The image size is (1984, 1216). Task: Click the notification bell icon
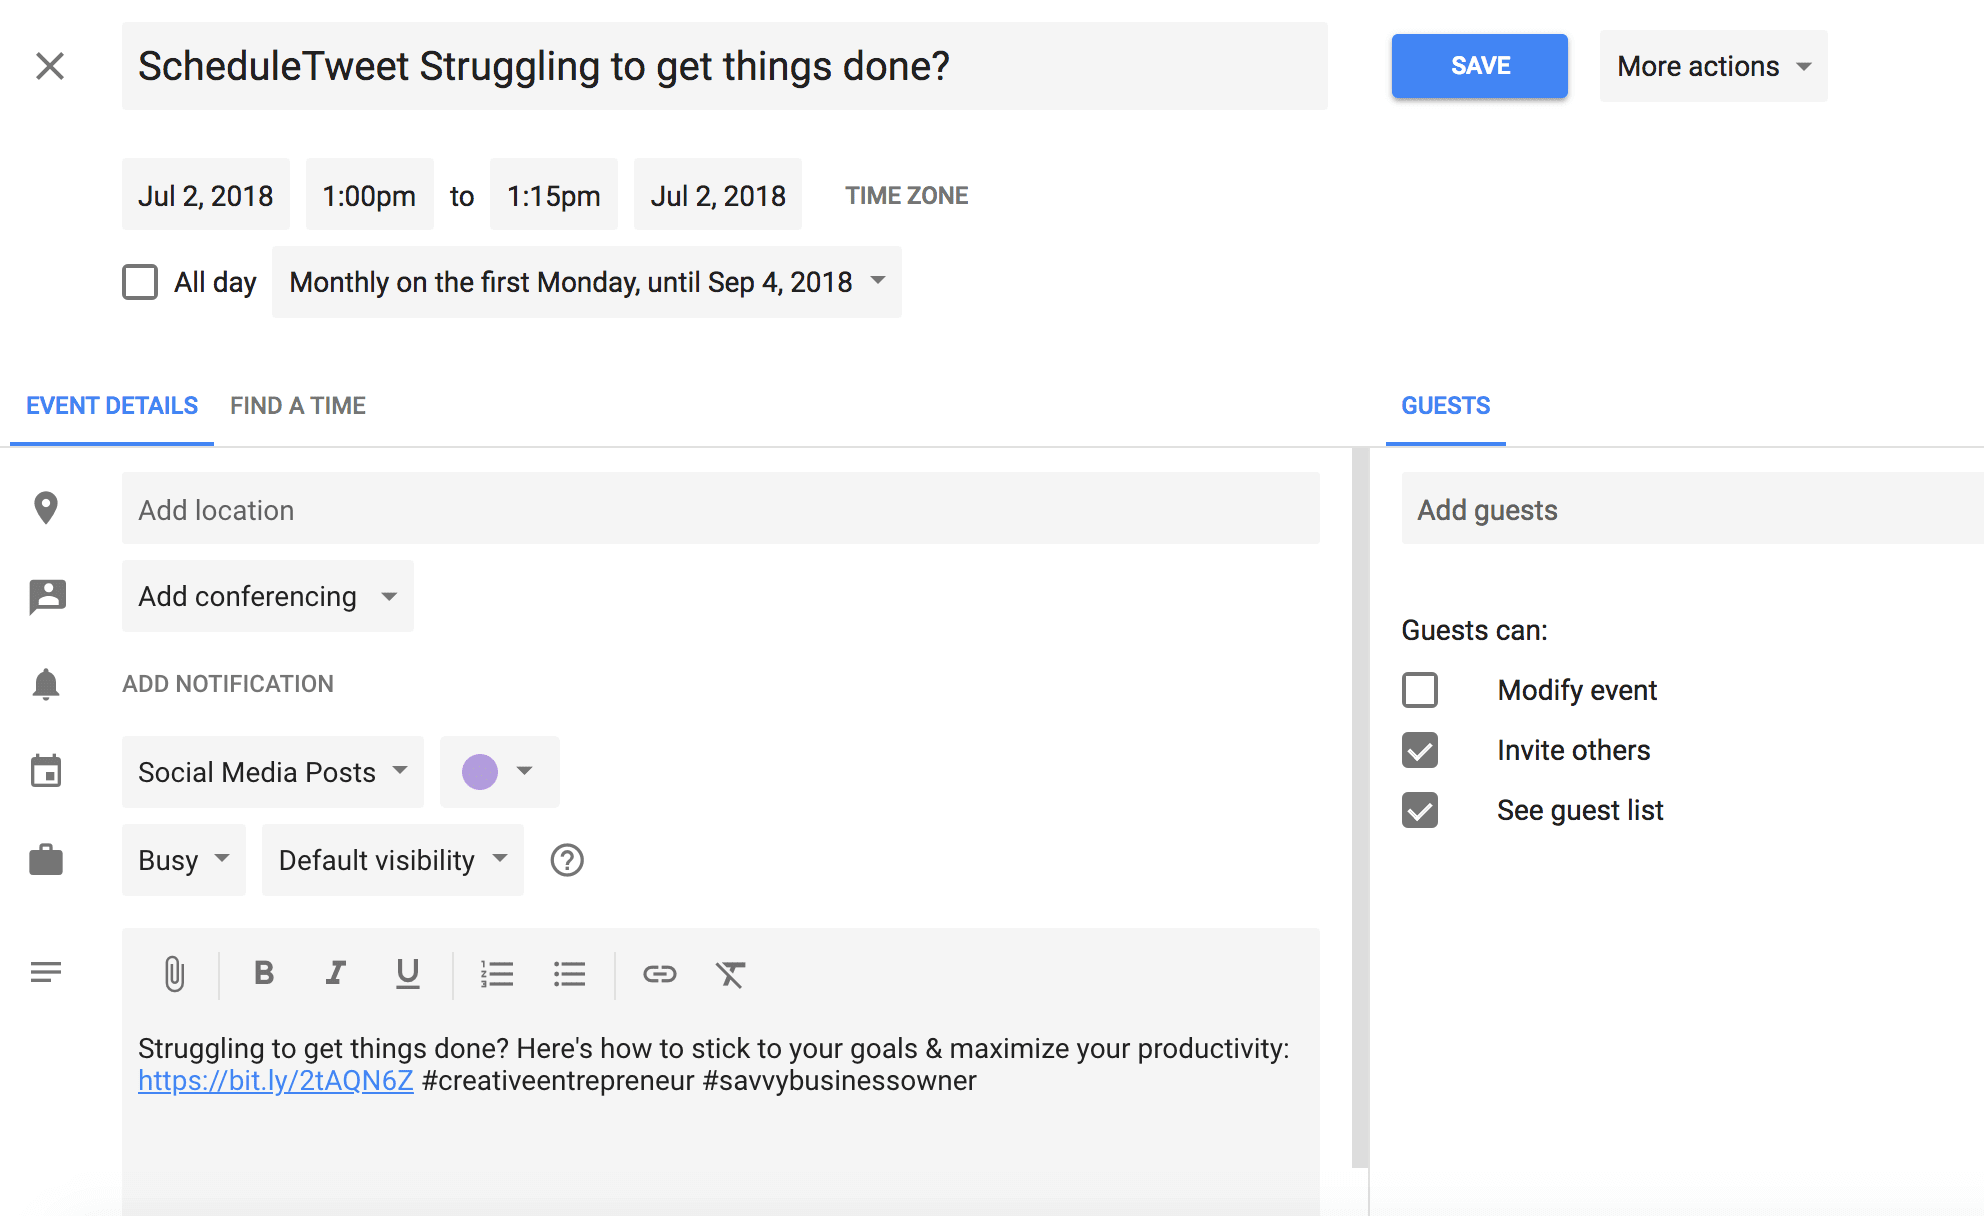[x=46, y=684]
